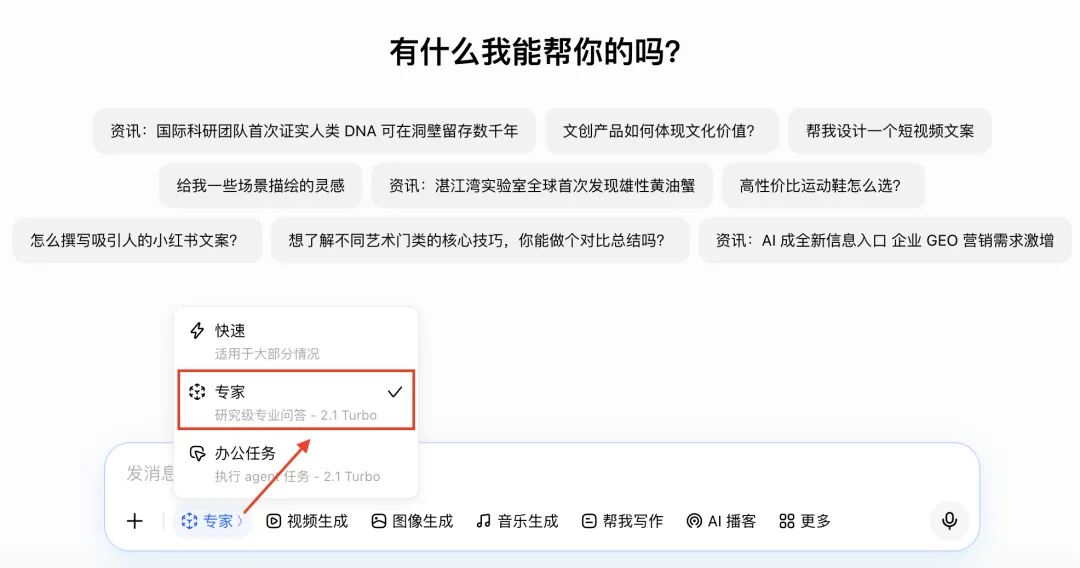
Task: Click the microphone voice input icon
Action: click(x=949, y=520)
